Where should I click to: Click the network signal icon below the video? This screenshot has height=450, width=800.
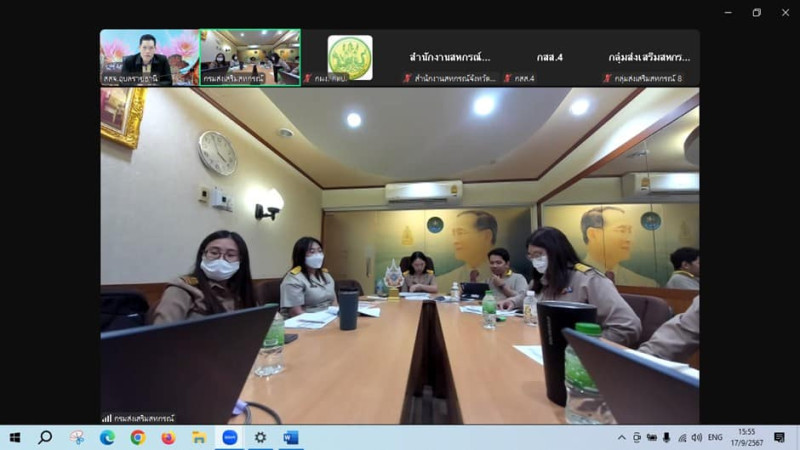click(107, 418)
